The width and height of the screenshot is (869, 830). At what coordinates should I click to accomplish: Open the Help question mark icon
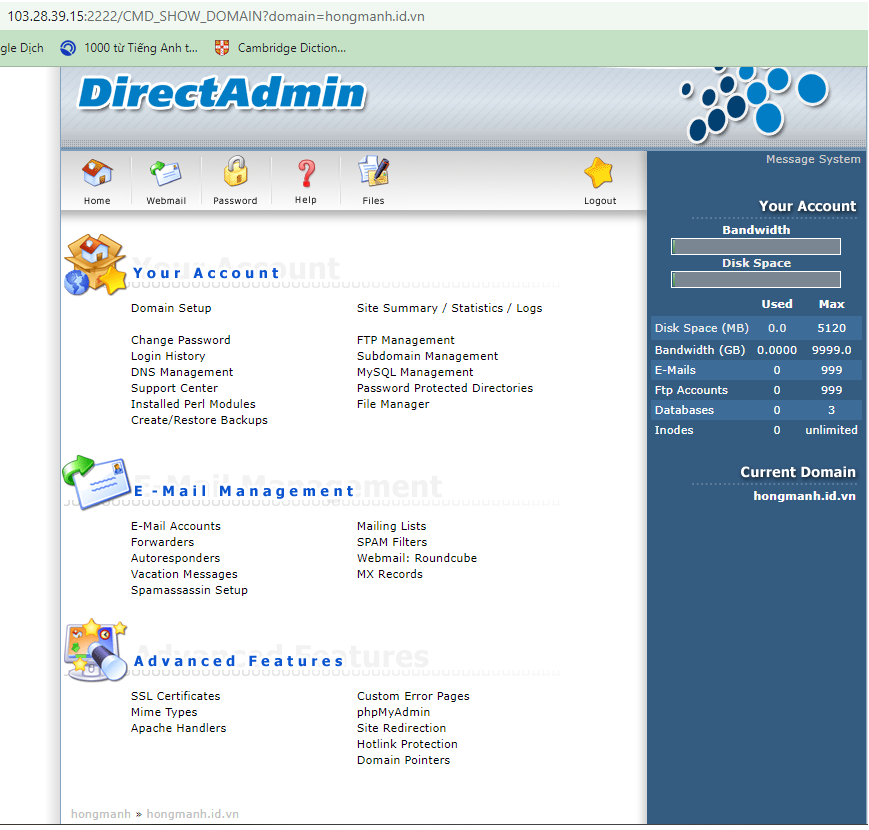click(x=306, y=173)
